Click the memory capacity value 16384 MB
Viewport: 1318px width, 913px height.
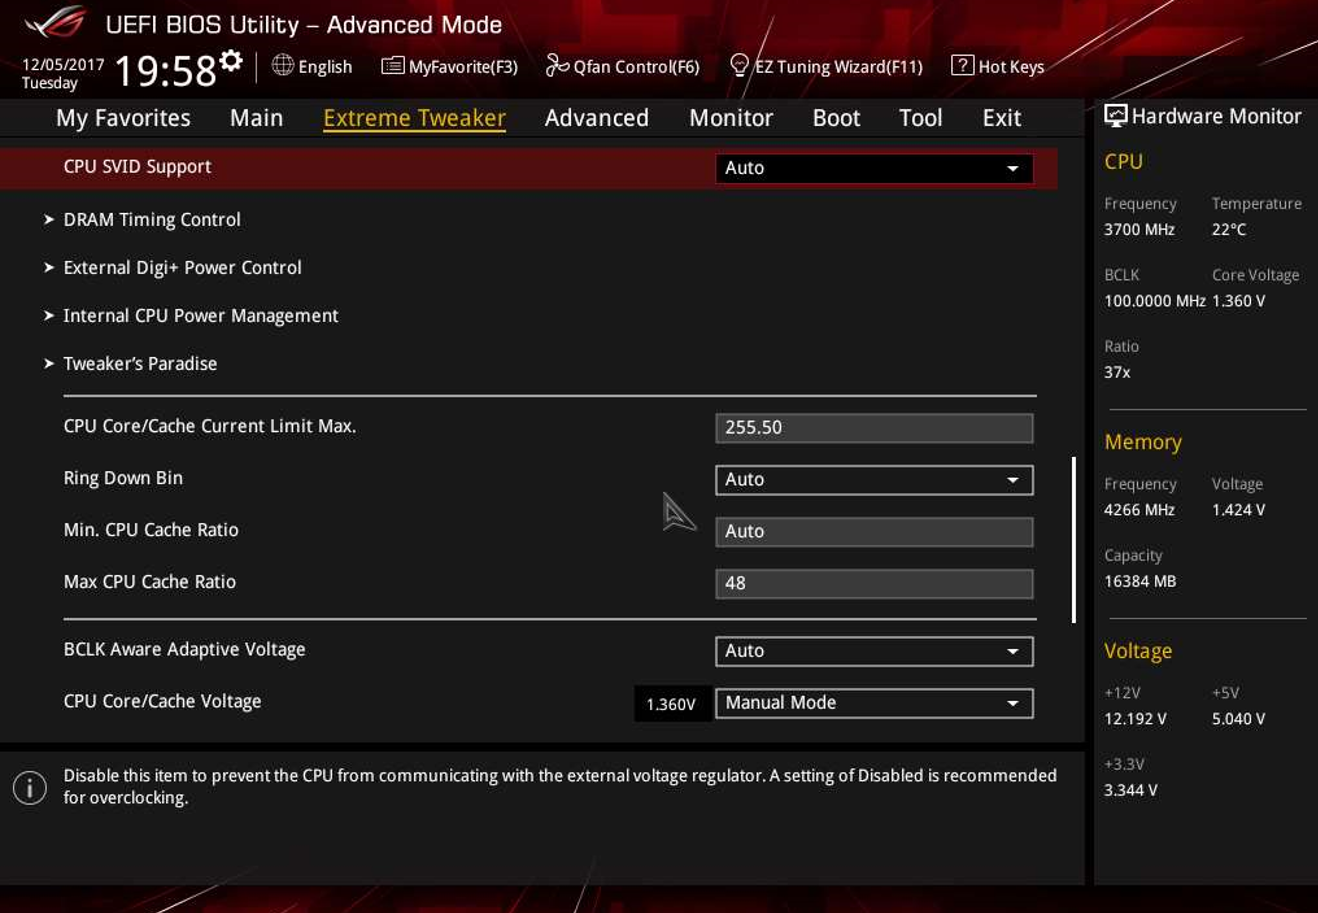click(1140, 582)
